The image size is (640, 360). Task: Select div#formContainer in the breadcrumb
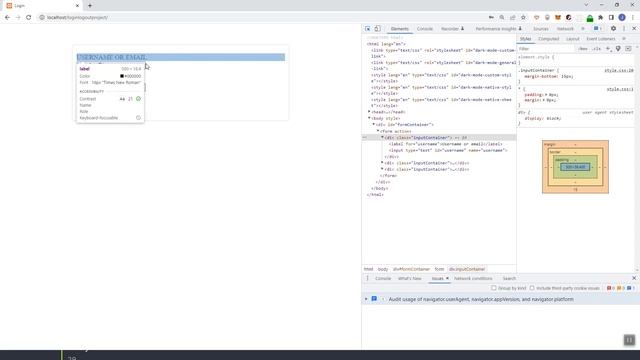[411, 269]
